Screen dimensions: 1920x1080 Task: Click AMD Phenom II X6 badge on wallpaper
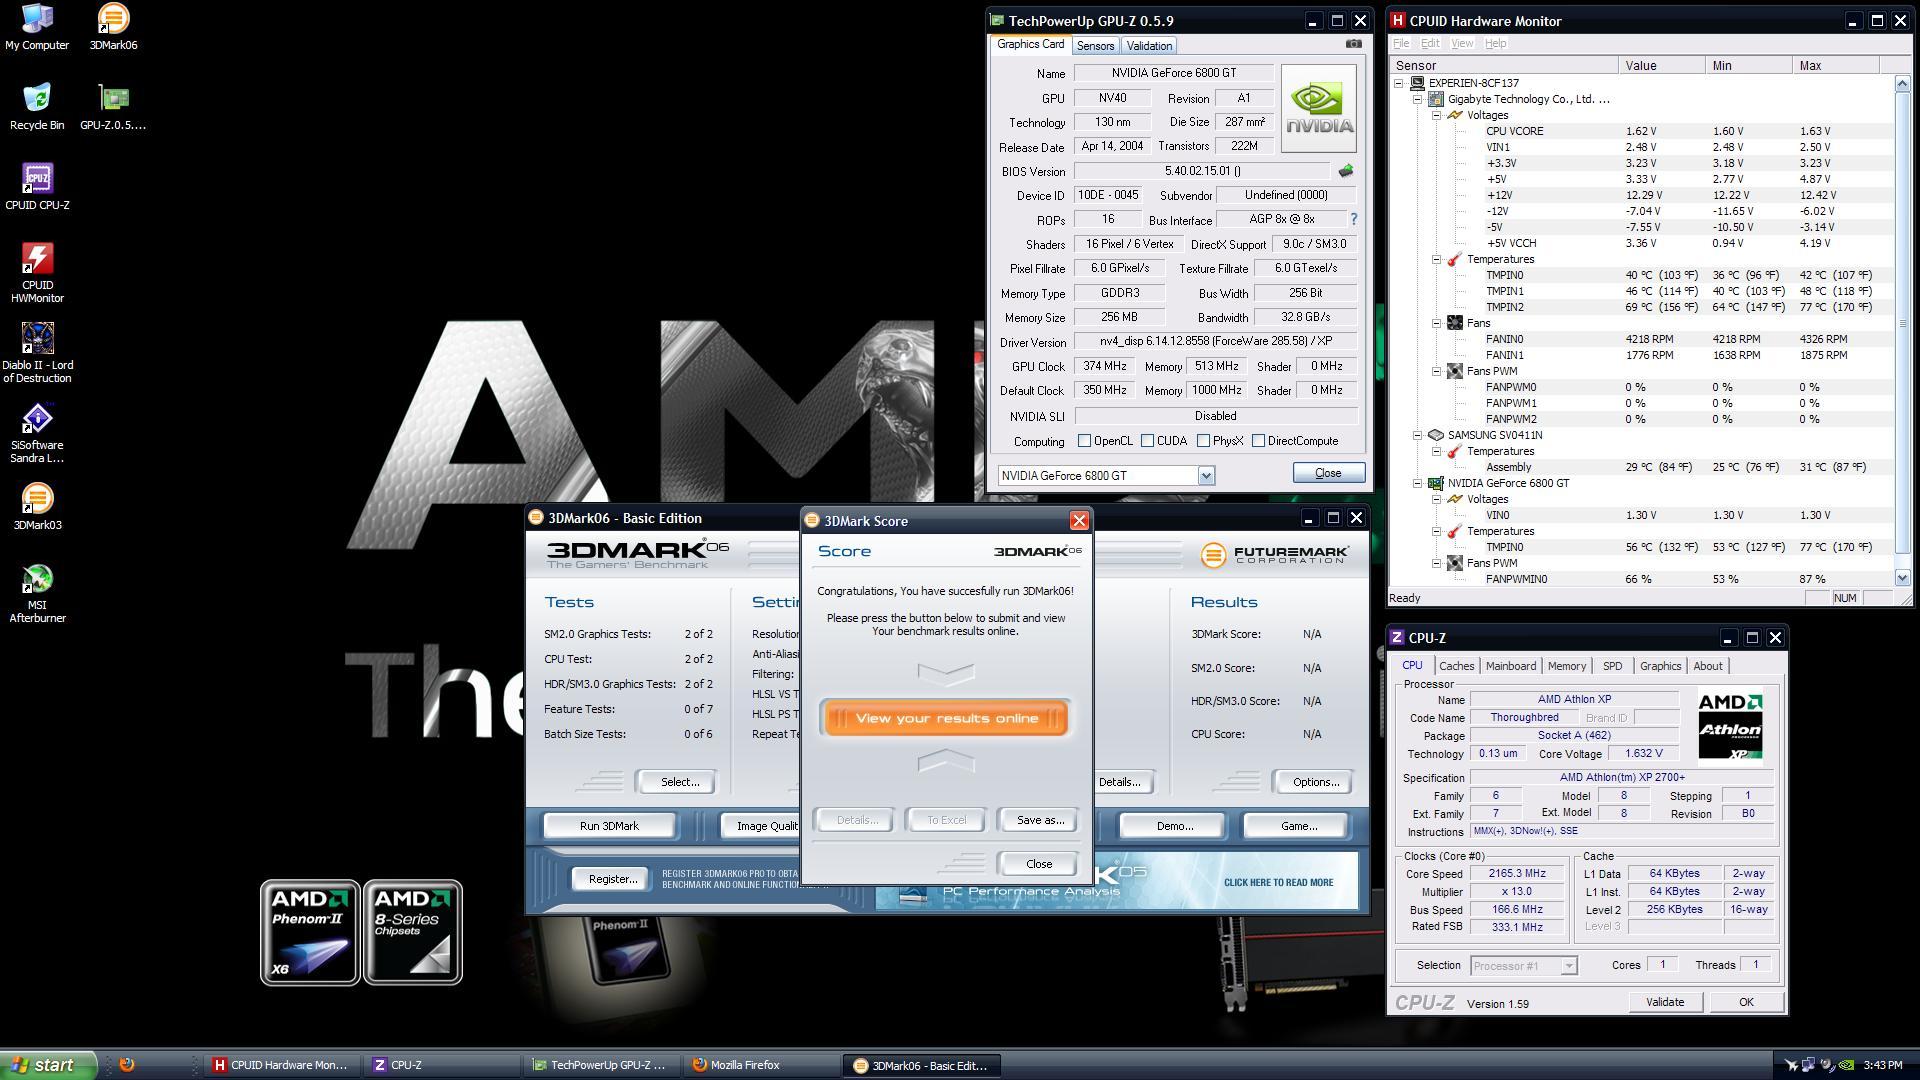pyautogui.click(x=310, y=932)
